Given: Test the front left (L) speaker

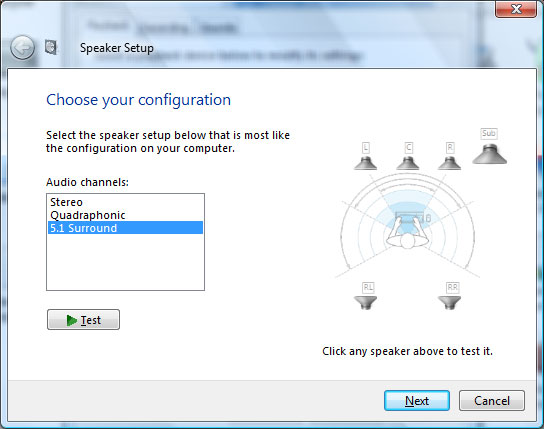Looking at the screenshot, I should coord(365,163).
